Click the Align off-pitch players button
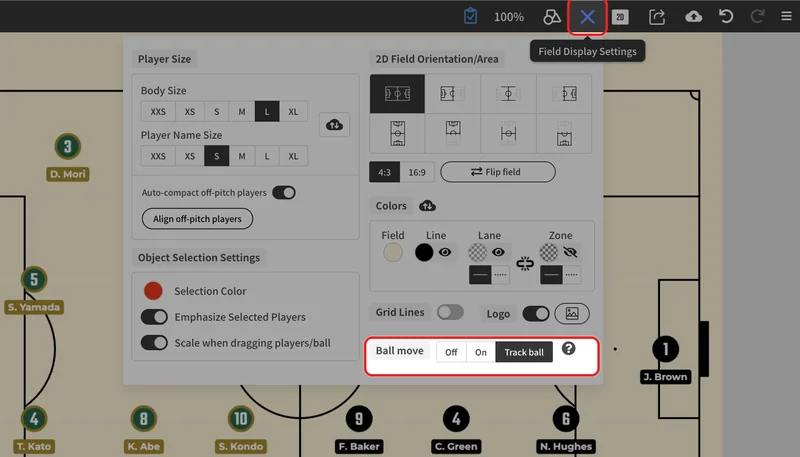The width and height of the screenshot is (800, 457). (197, 219)
